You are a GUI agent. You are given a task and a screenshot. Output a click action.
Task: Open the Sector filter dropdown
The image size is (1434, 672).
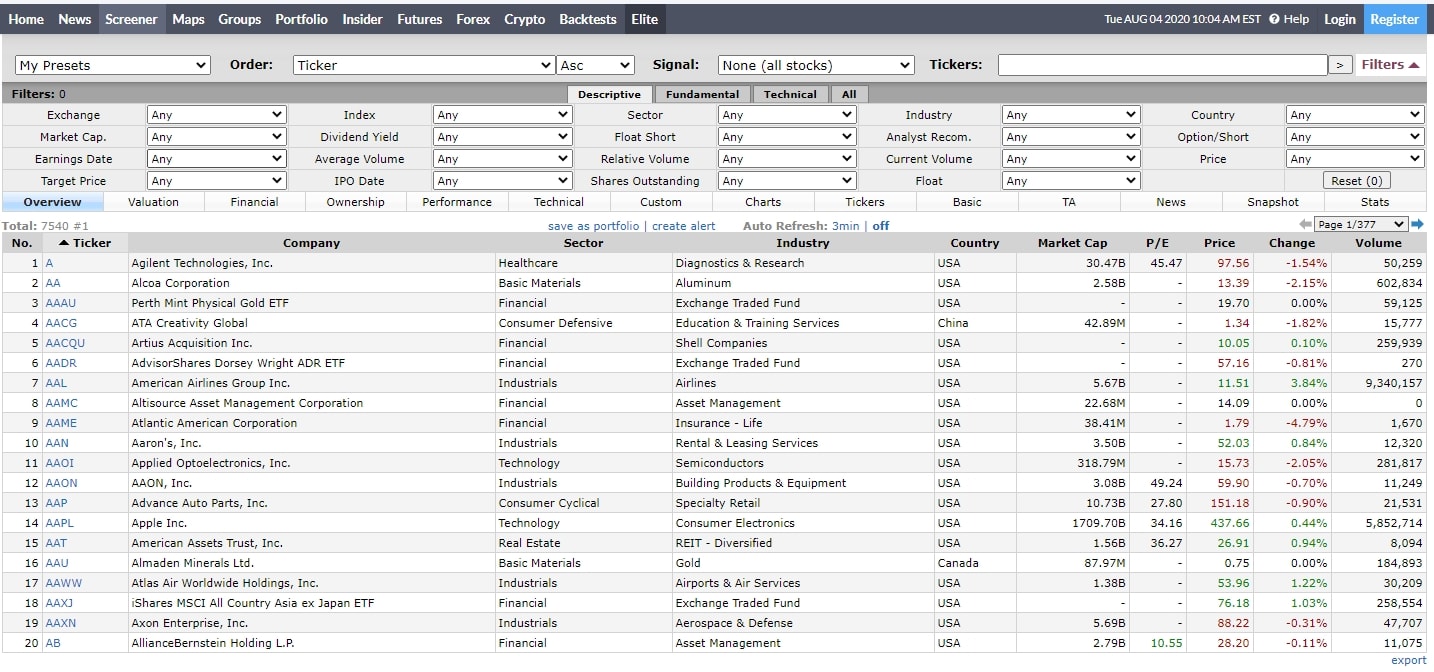click(x=788, y=115)
